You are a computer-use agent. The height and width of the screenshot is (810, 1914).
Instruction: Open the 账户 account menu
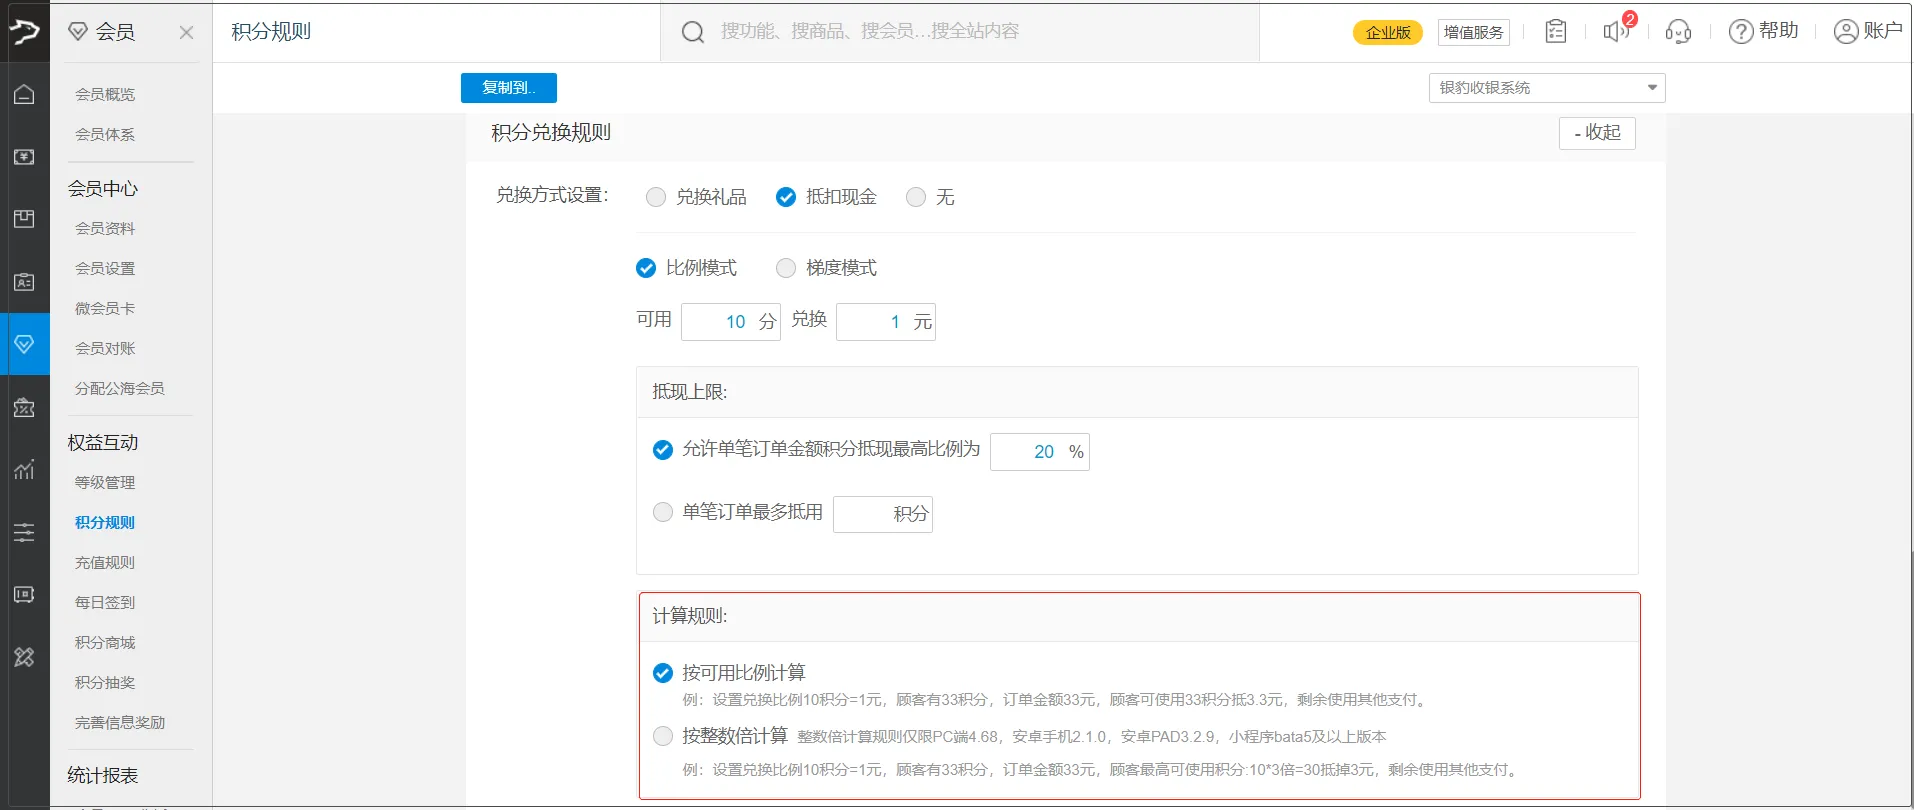[1867, 32]
